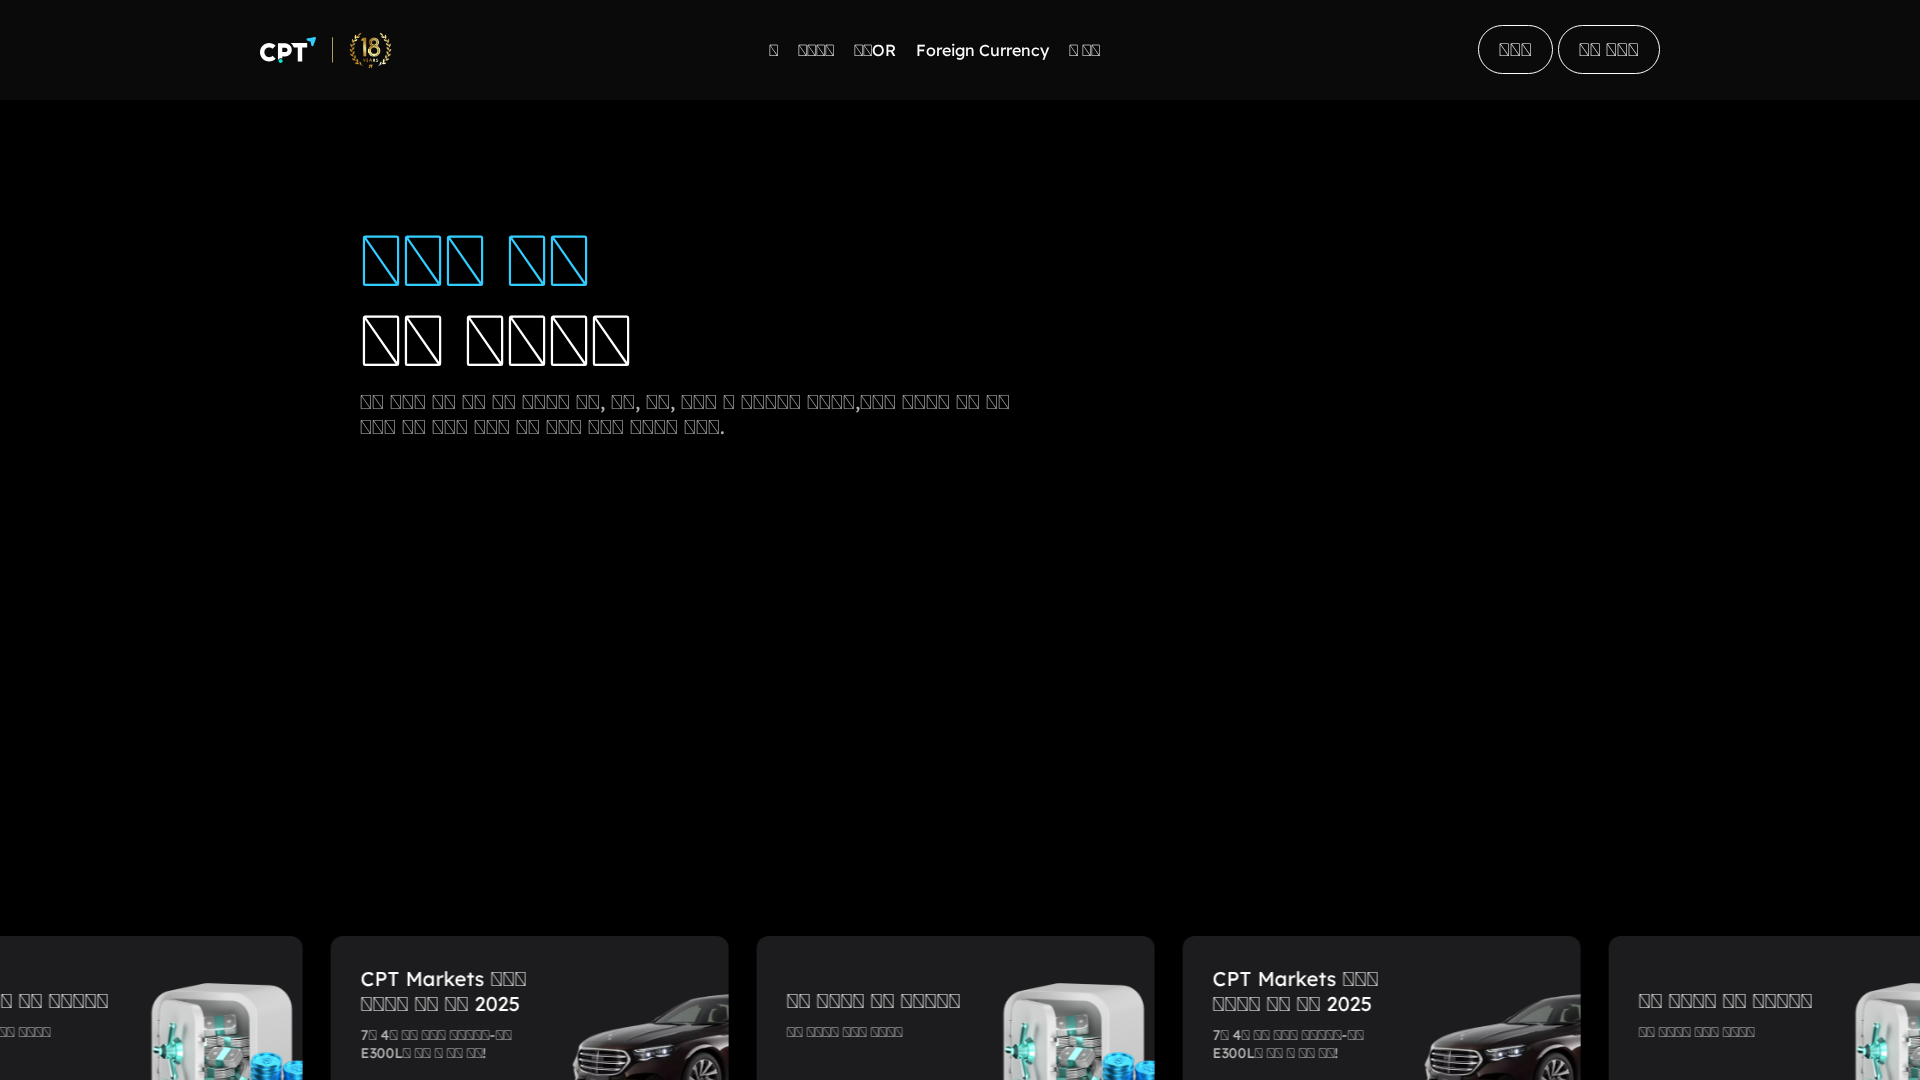Click the black Mercedes car in right card

click(1505, 1040)
